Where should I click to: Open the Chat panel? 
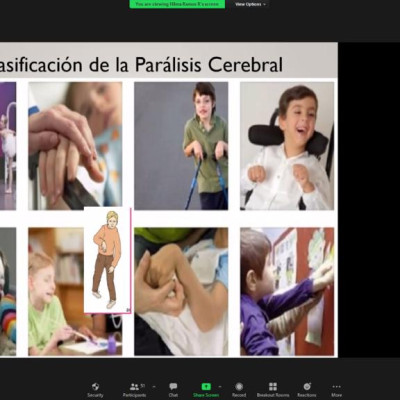click(173, 389)
